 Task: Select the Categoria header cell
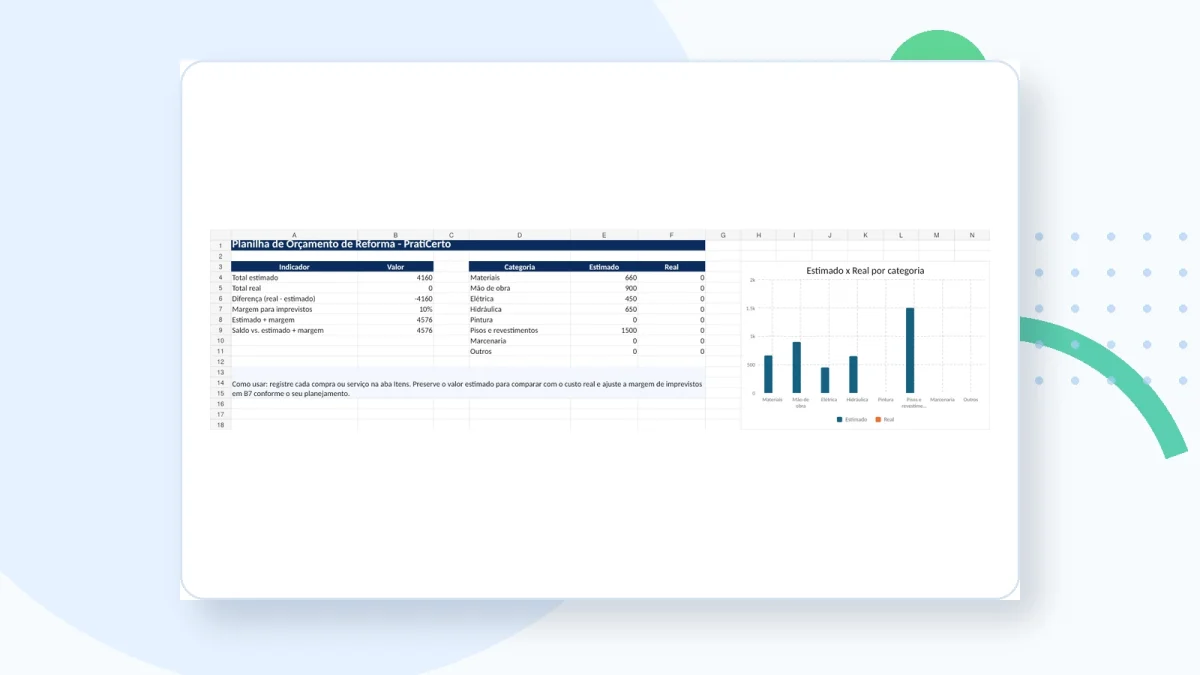tap(519, 267)
